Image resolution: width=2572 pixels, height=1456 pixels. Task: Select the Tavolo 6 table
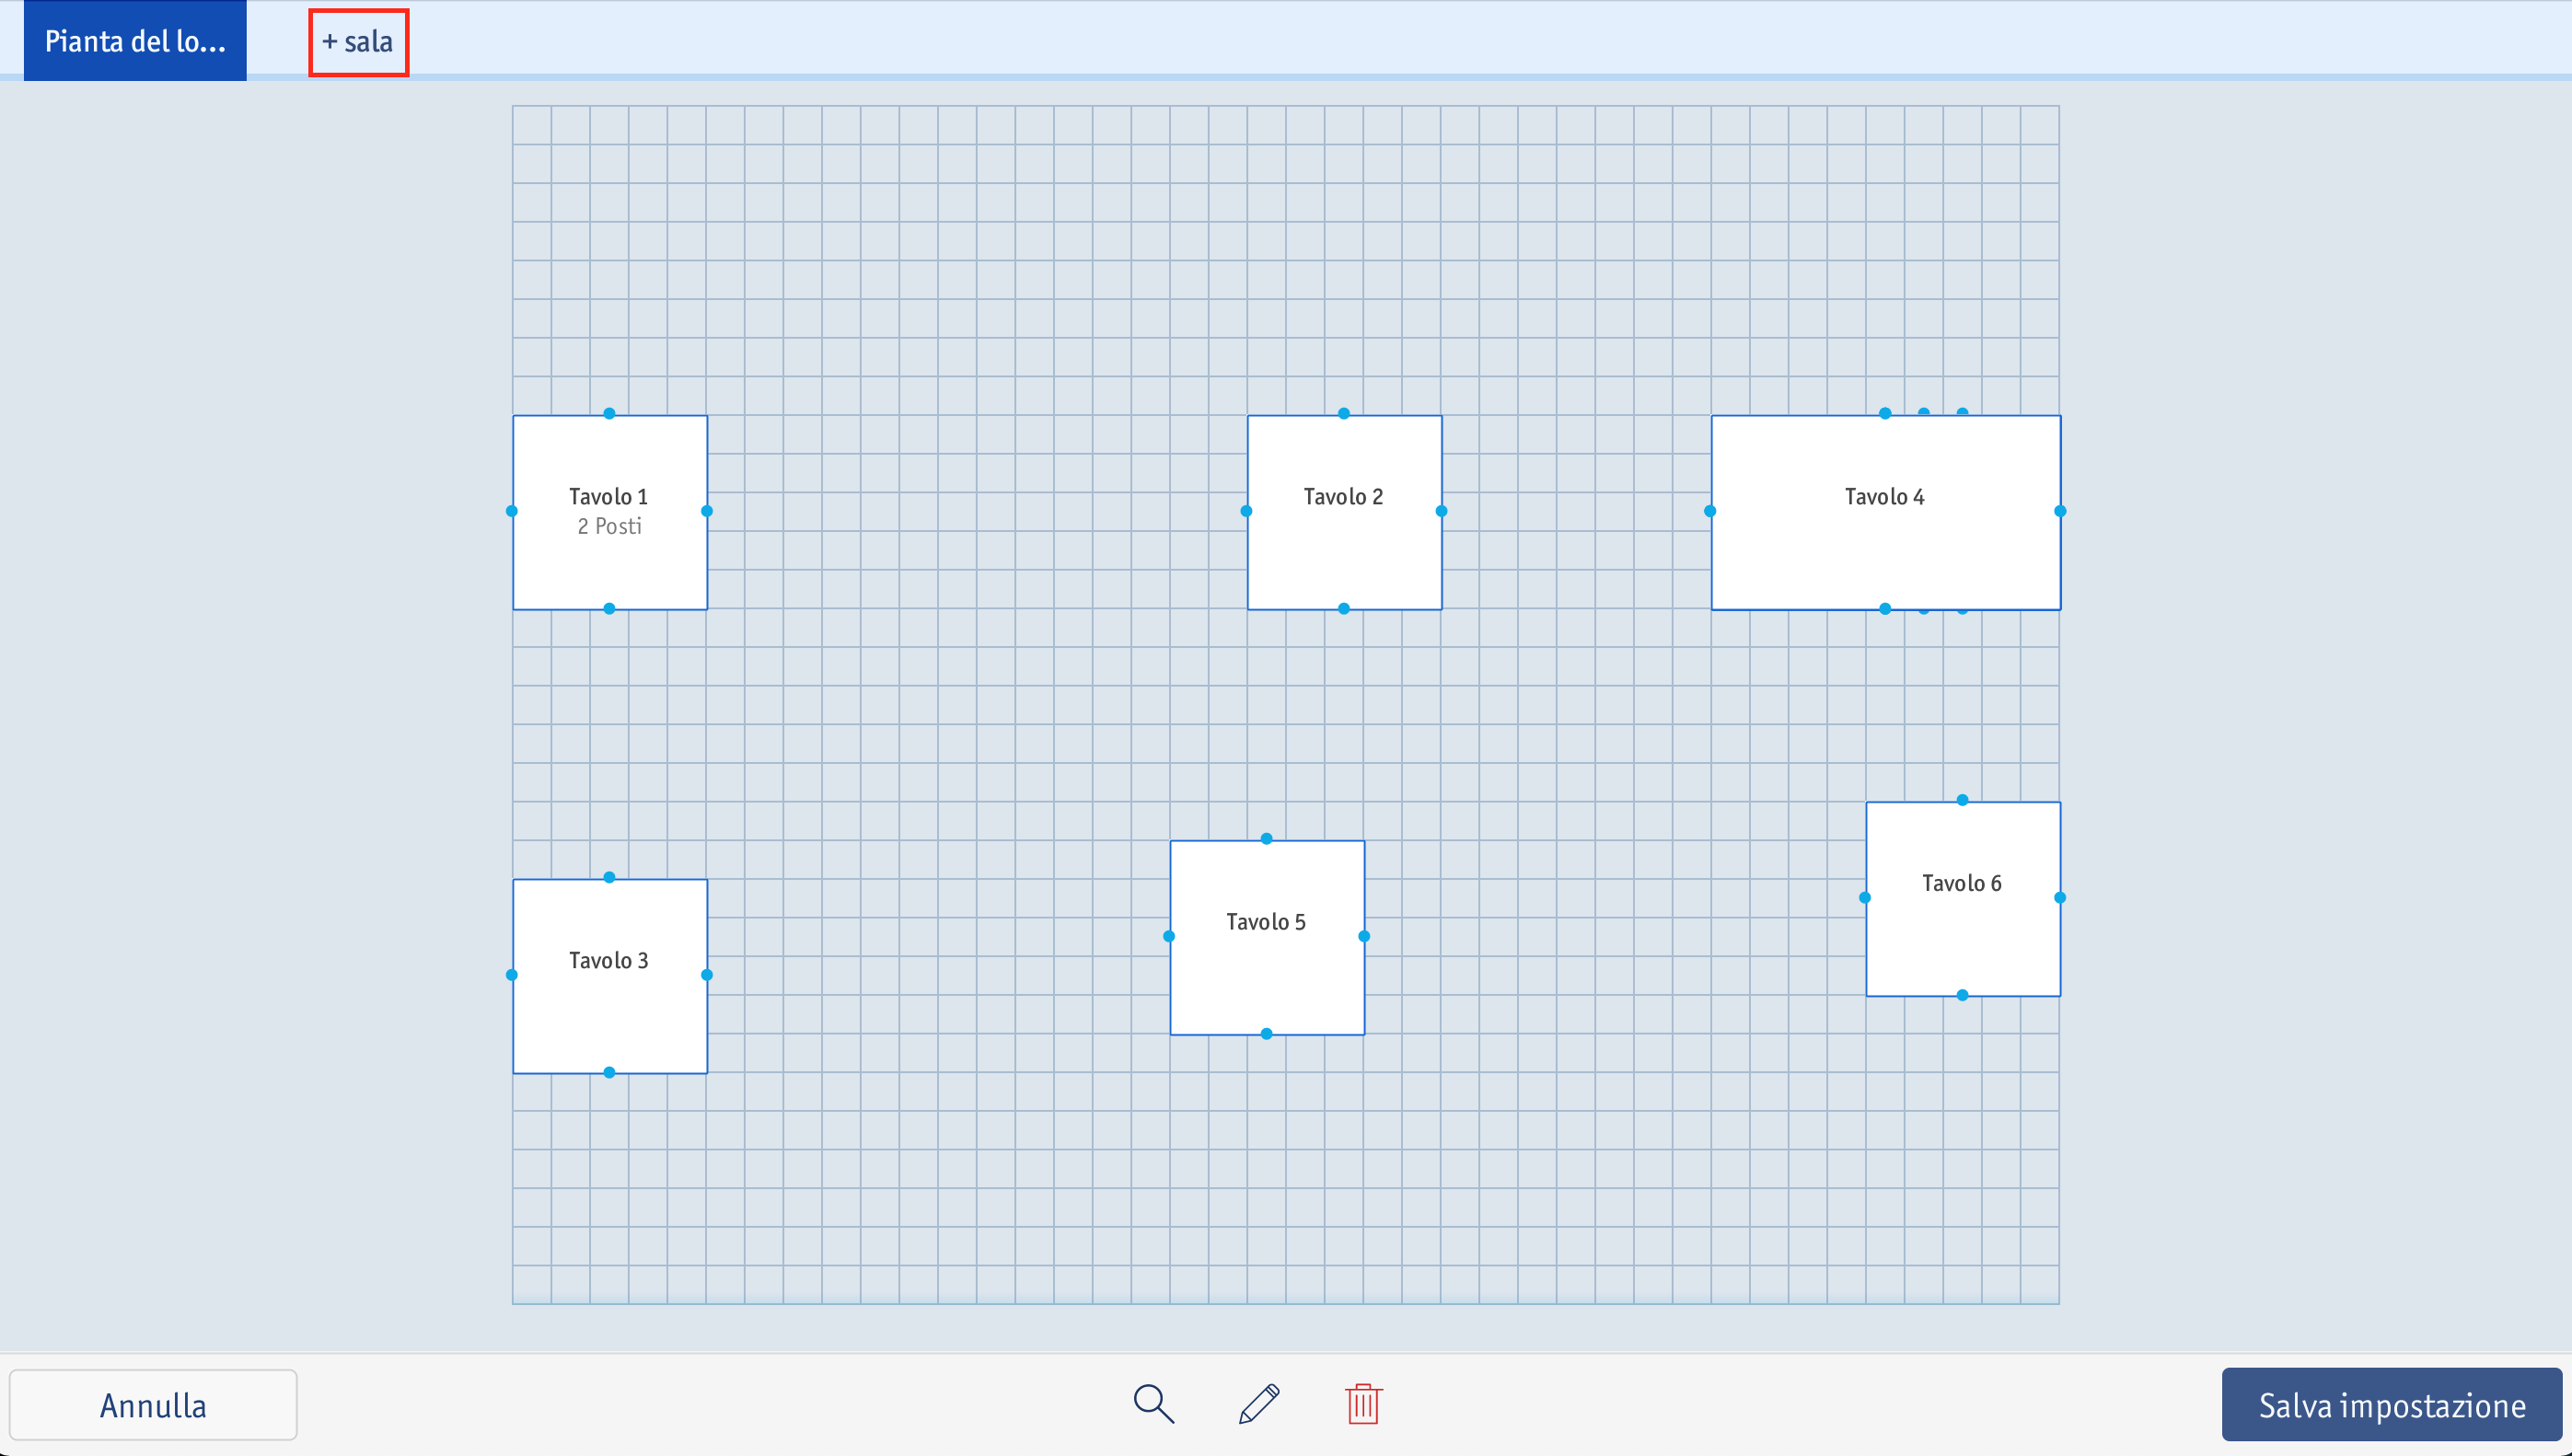[x=1963, y=898]
